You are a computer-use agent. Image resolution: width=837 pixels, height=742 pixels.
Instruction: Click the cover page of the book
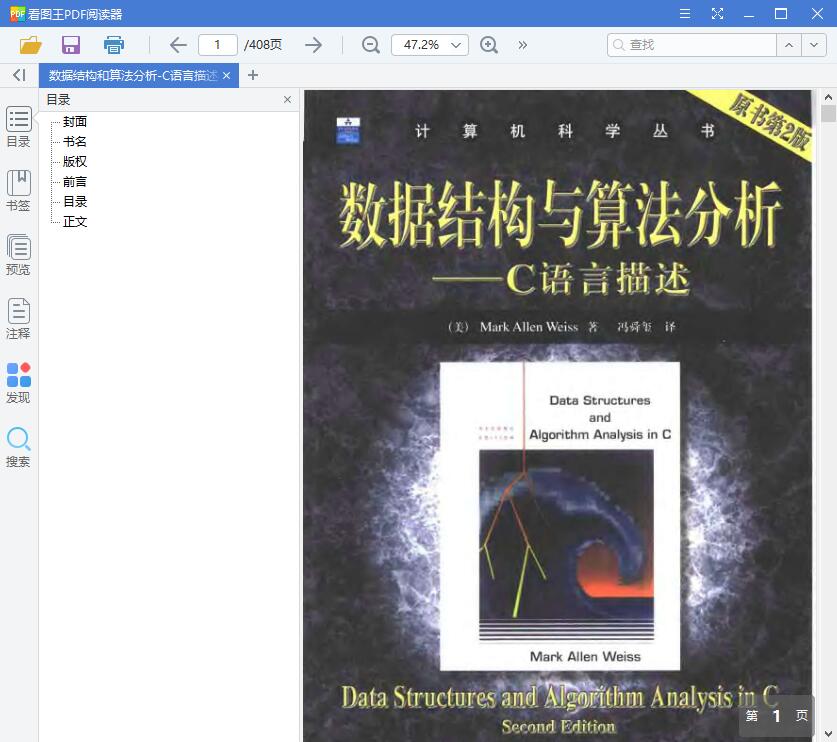pyautogui.click(x=558, y=415)
